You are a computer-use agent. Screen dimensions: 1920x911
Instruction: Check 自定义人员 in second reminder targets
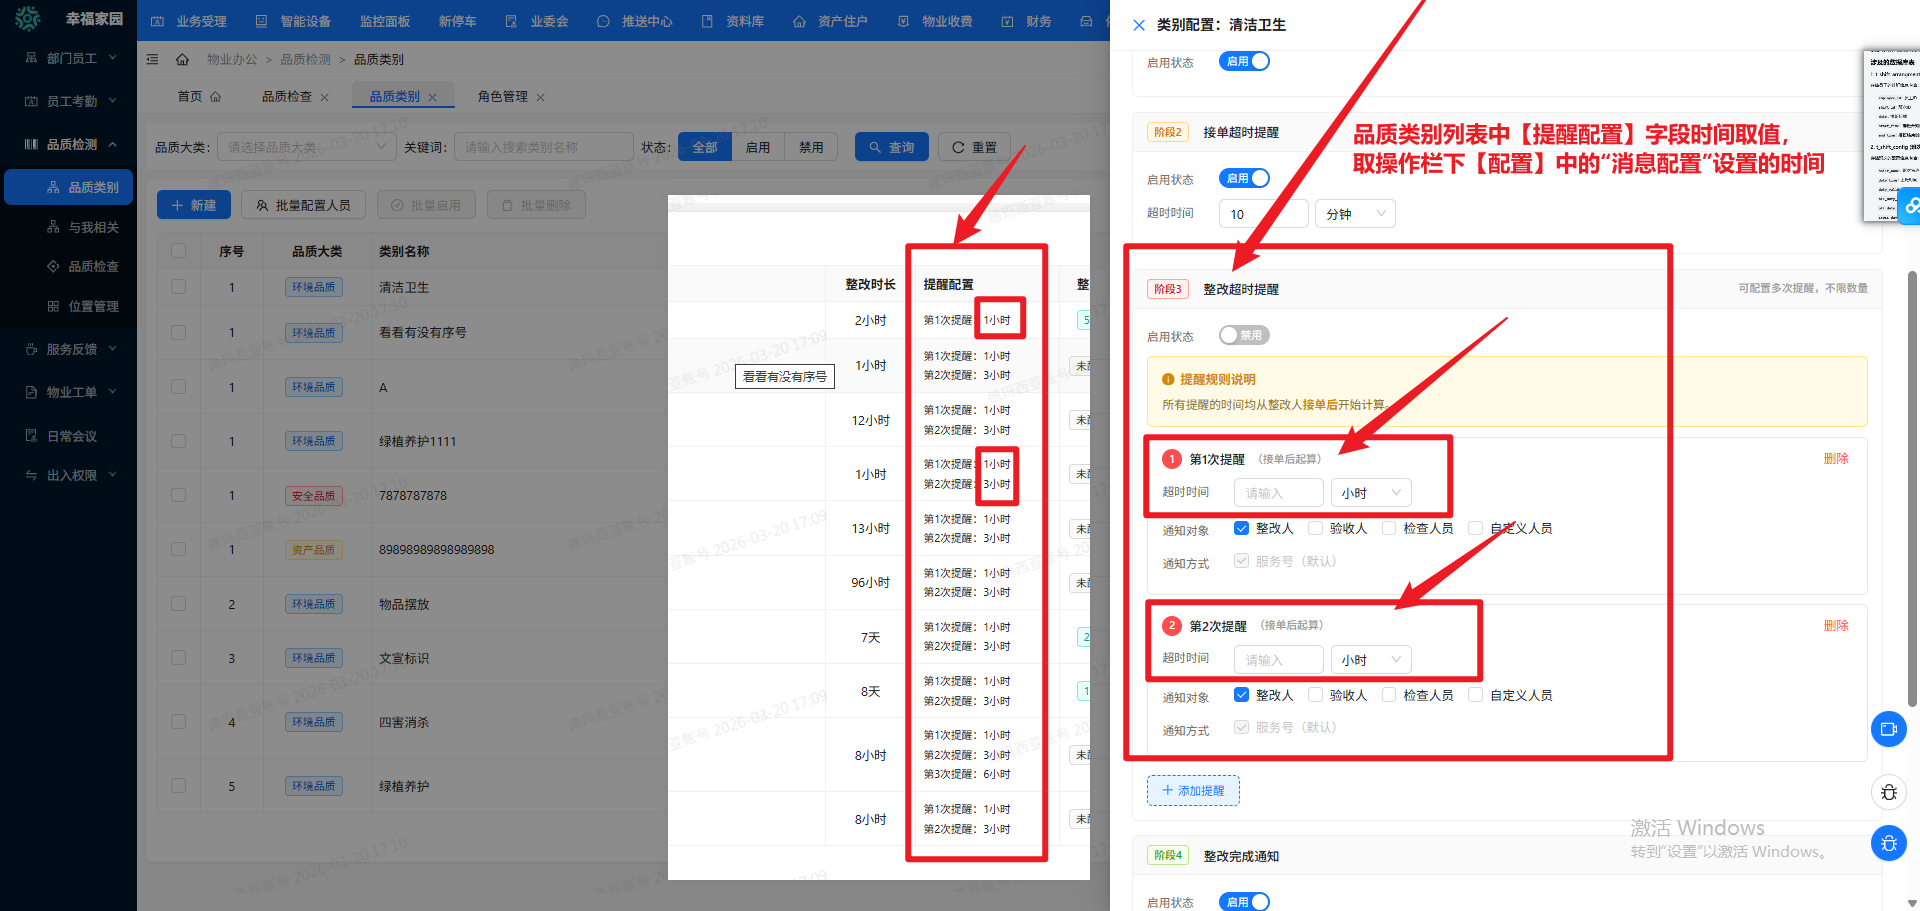[1475, 695]
